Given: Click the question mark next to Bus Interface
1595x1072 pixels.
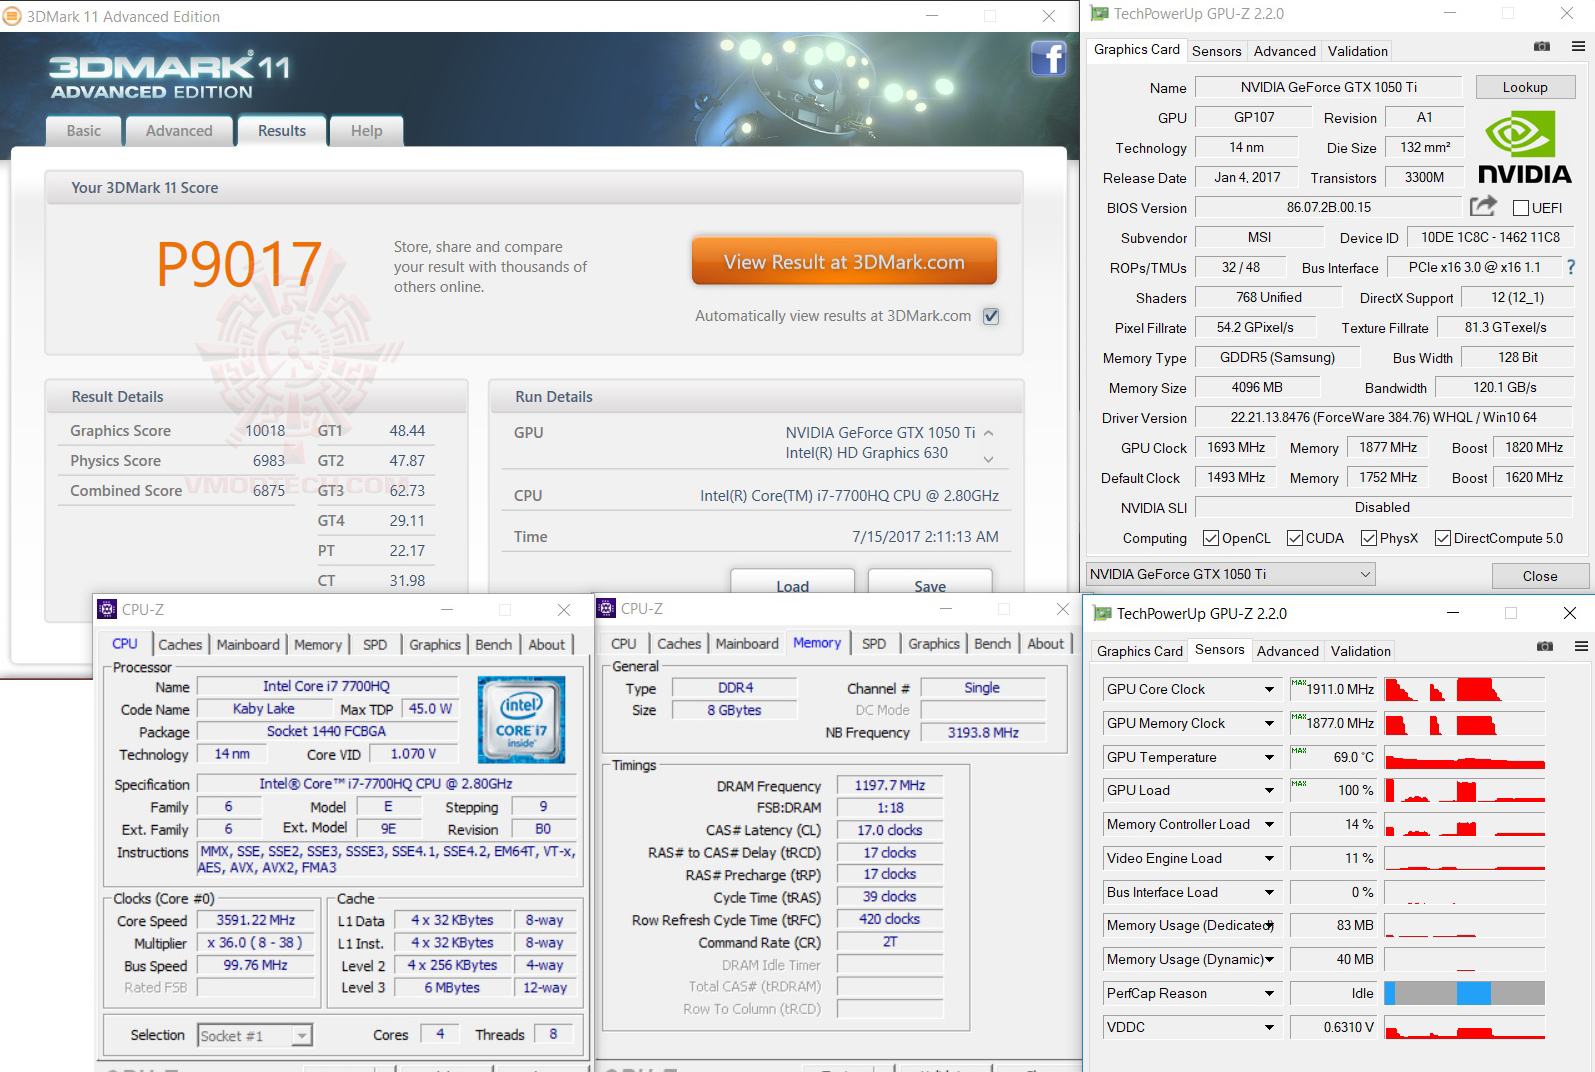Looking at the screenshot, I should [1571, 267].
